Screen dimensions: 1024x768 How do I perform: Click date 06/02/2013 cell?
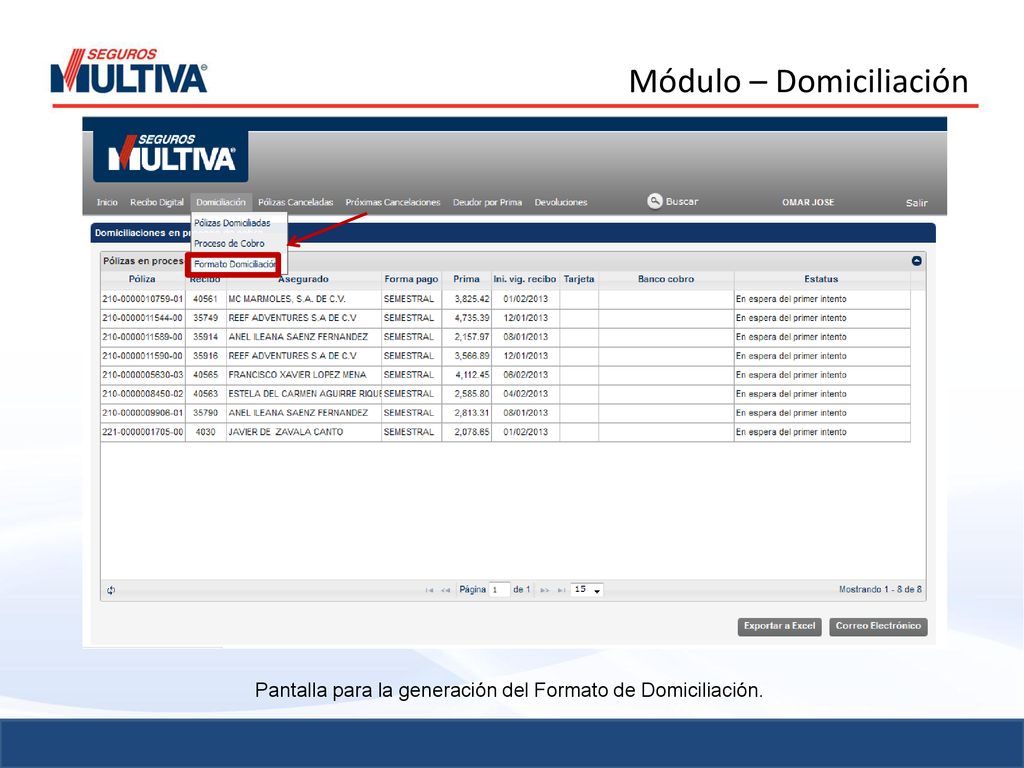526,375
